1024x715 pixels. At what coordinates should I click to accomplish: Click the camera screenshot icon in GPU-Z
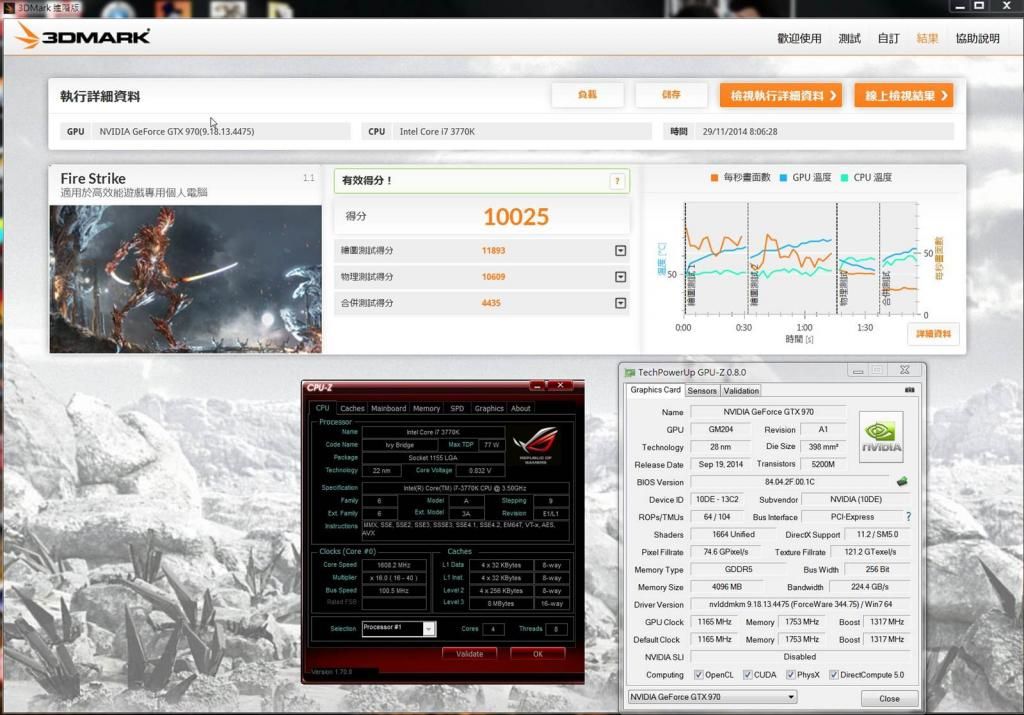tap(910, 390)
